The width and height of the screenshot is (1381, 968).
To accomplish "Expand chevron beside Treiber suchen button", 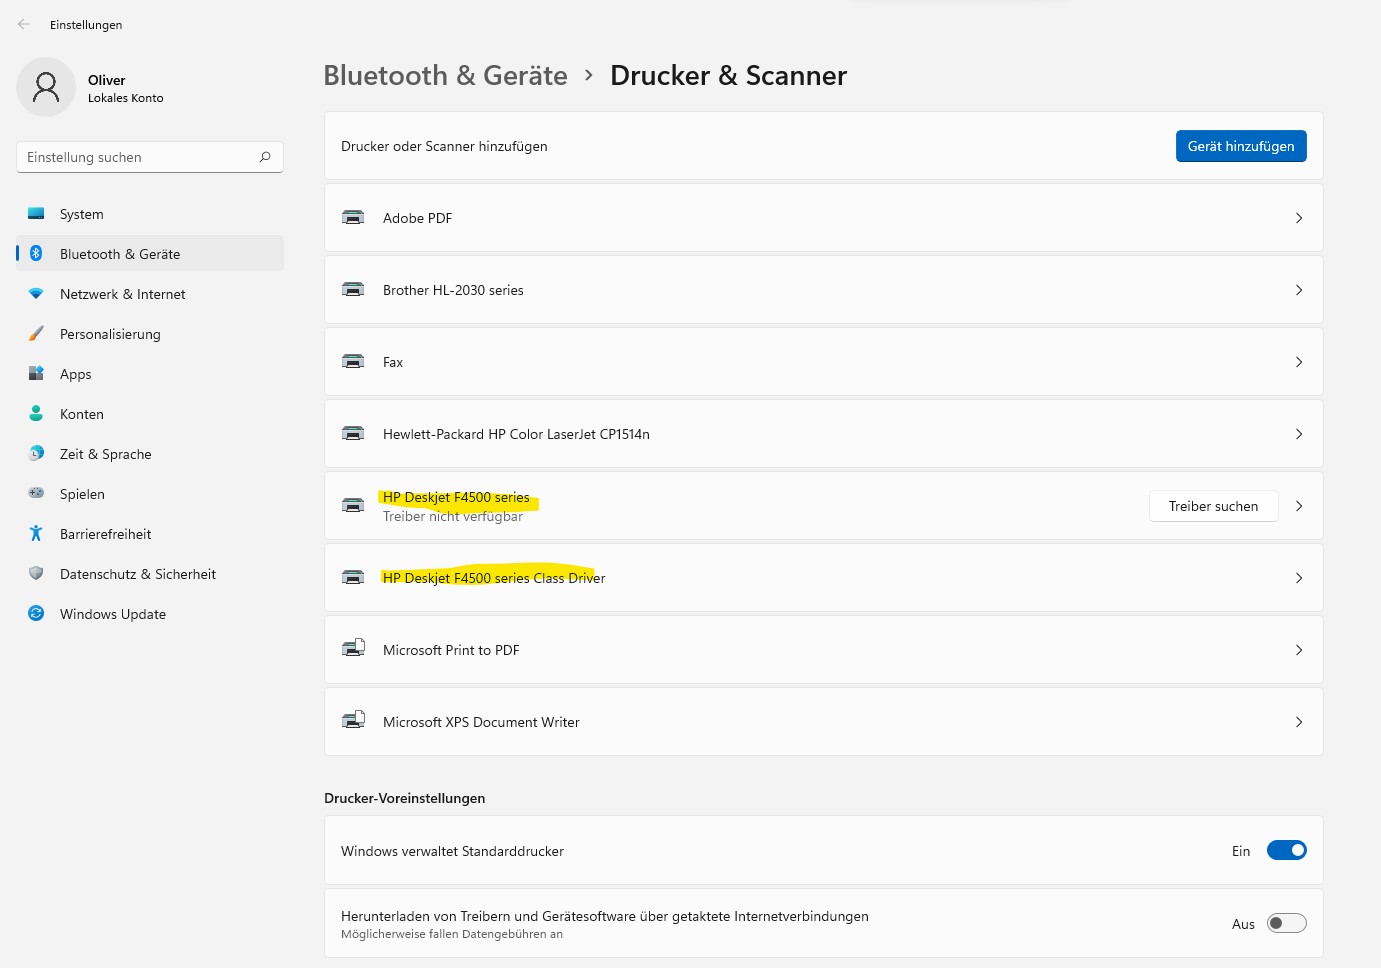I will [1299, 506].
